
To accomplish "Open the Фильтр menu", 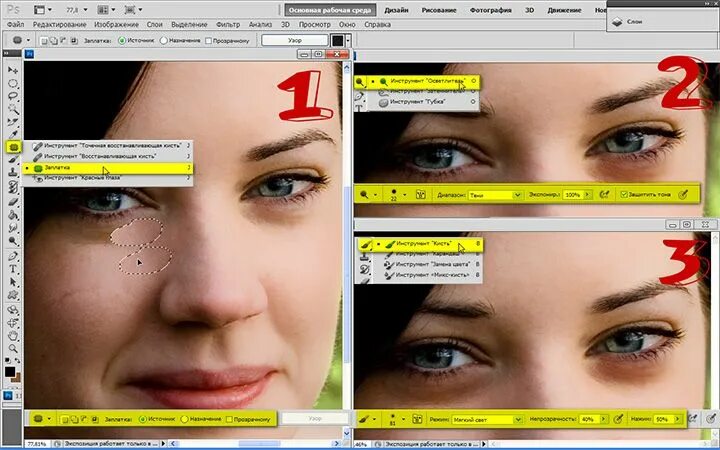I will 228,24.
